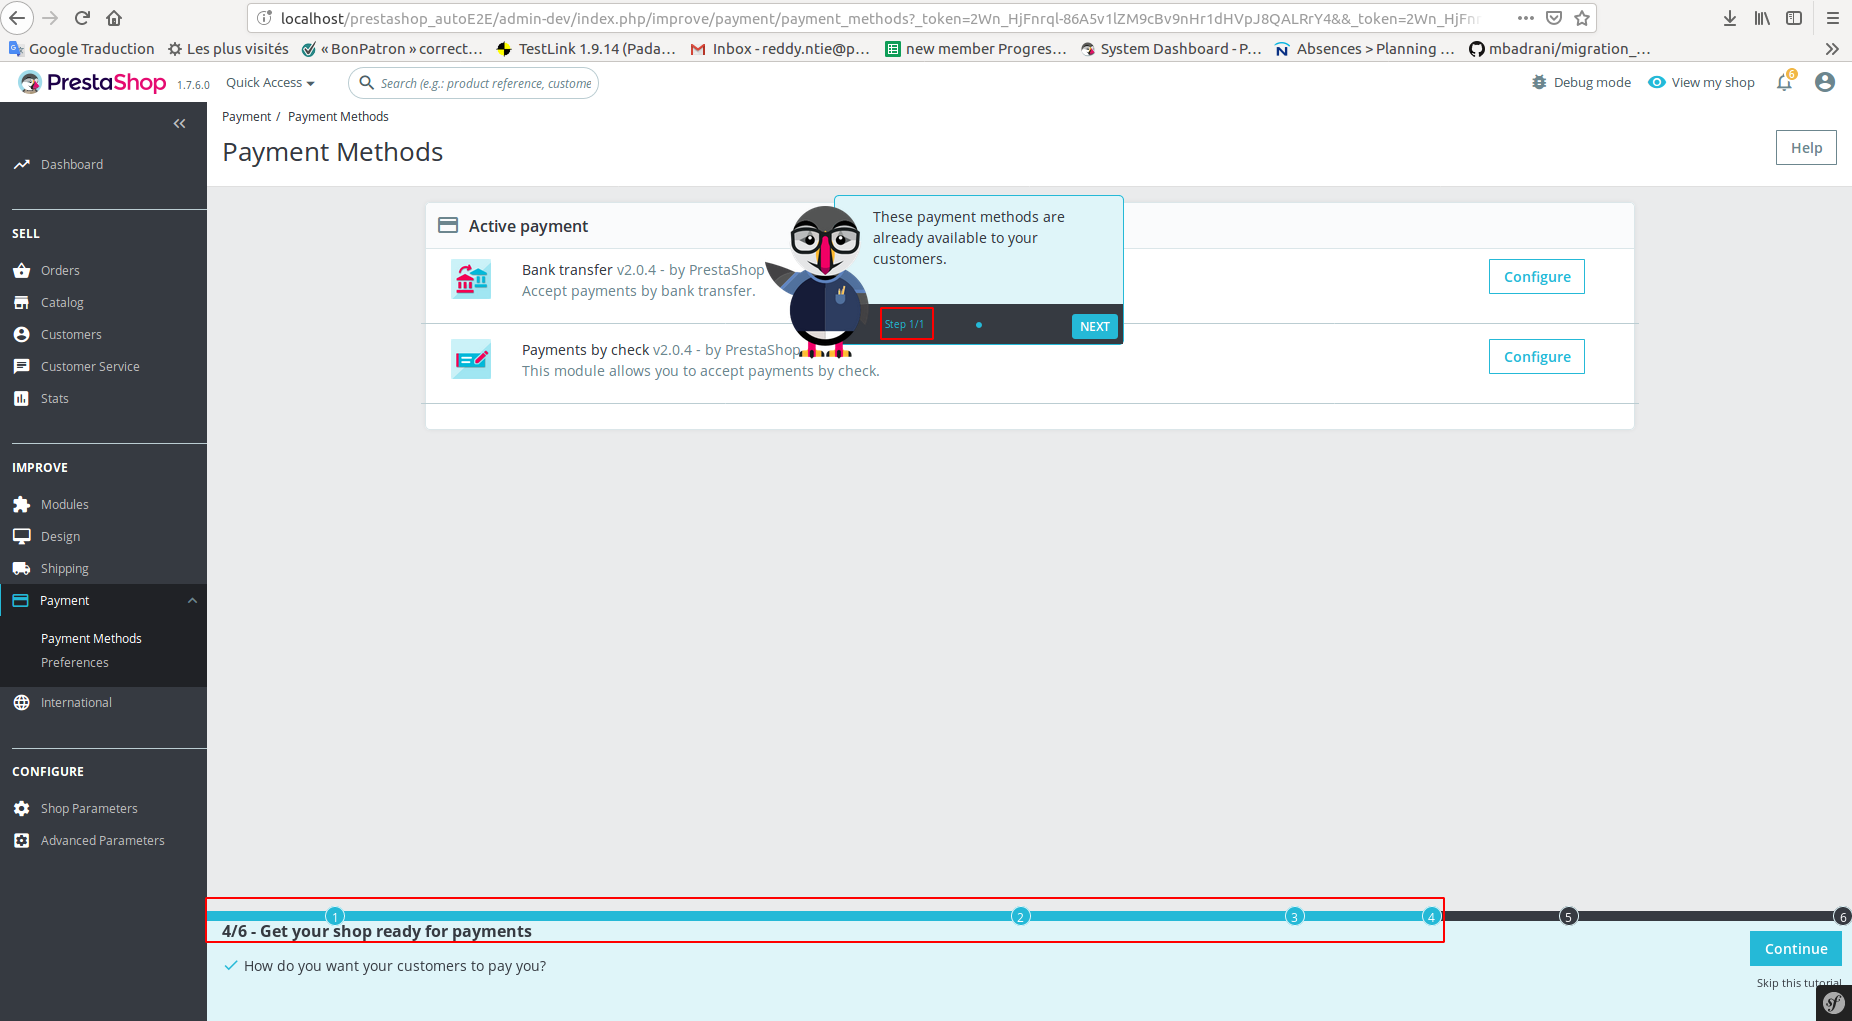Click the PrestaShop logo

(x=93, y=83)
